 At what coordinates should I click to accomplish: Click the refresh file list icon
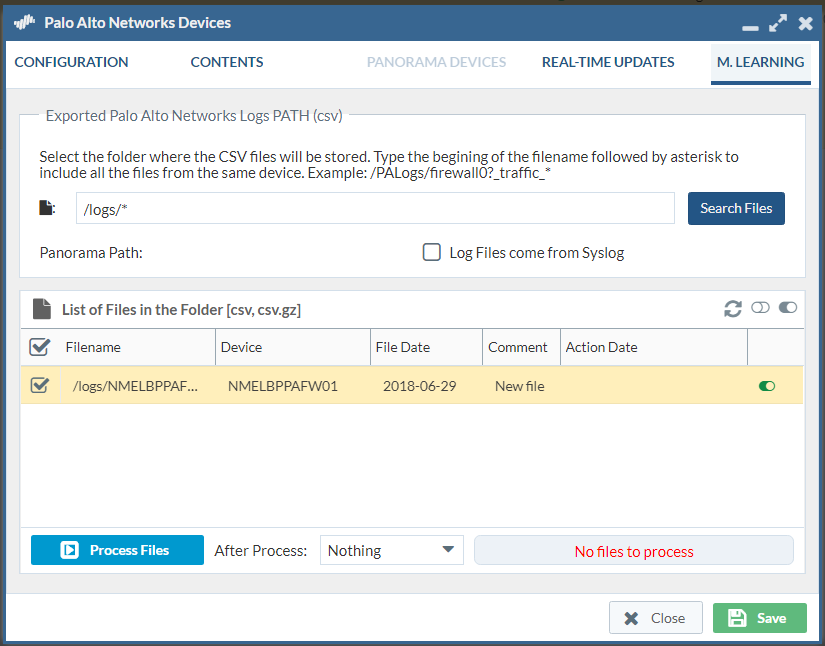click(733, 309)
